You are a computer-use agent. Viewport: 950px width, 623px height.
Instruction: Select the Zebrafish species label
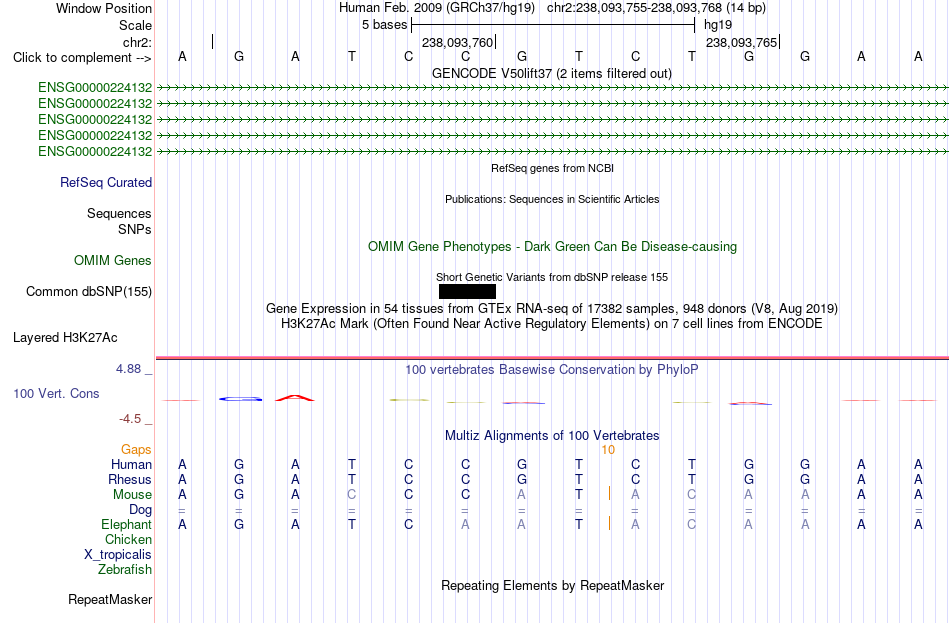(125, 570)
